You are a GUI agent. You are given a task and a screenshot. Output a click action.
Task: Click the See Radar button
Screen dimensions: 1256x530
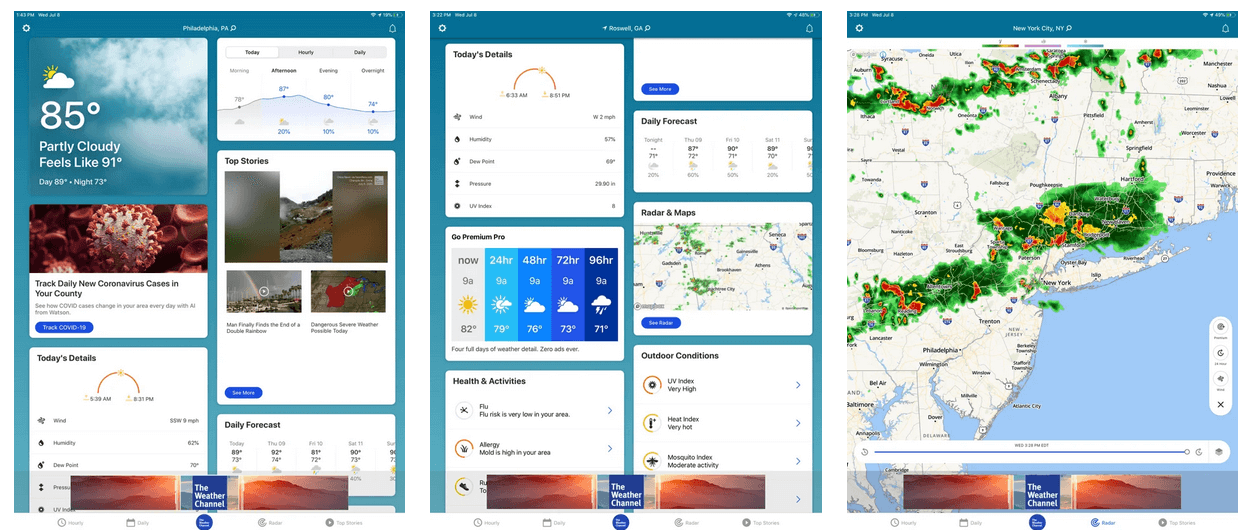point(660,323)
